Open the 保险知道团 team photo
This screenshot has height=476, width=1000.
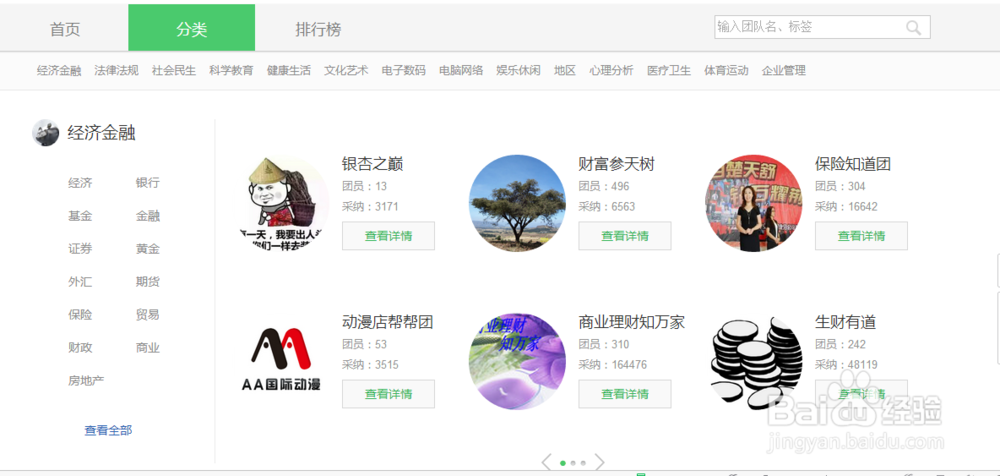(754, 204)
